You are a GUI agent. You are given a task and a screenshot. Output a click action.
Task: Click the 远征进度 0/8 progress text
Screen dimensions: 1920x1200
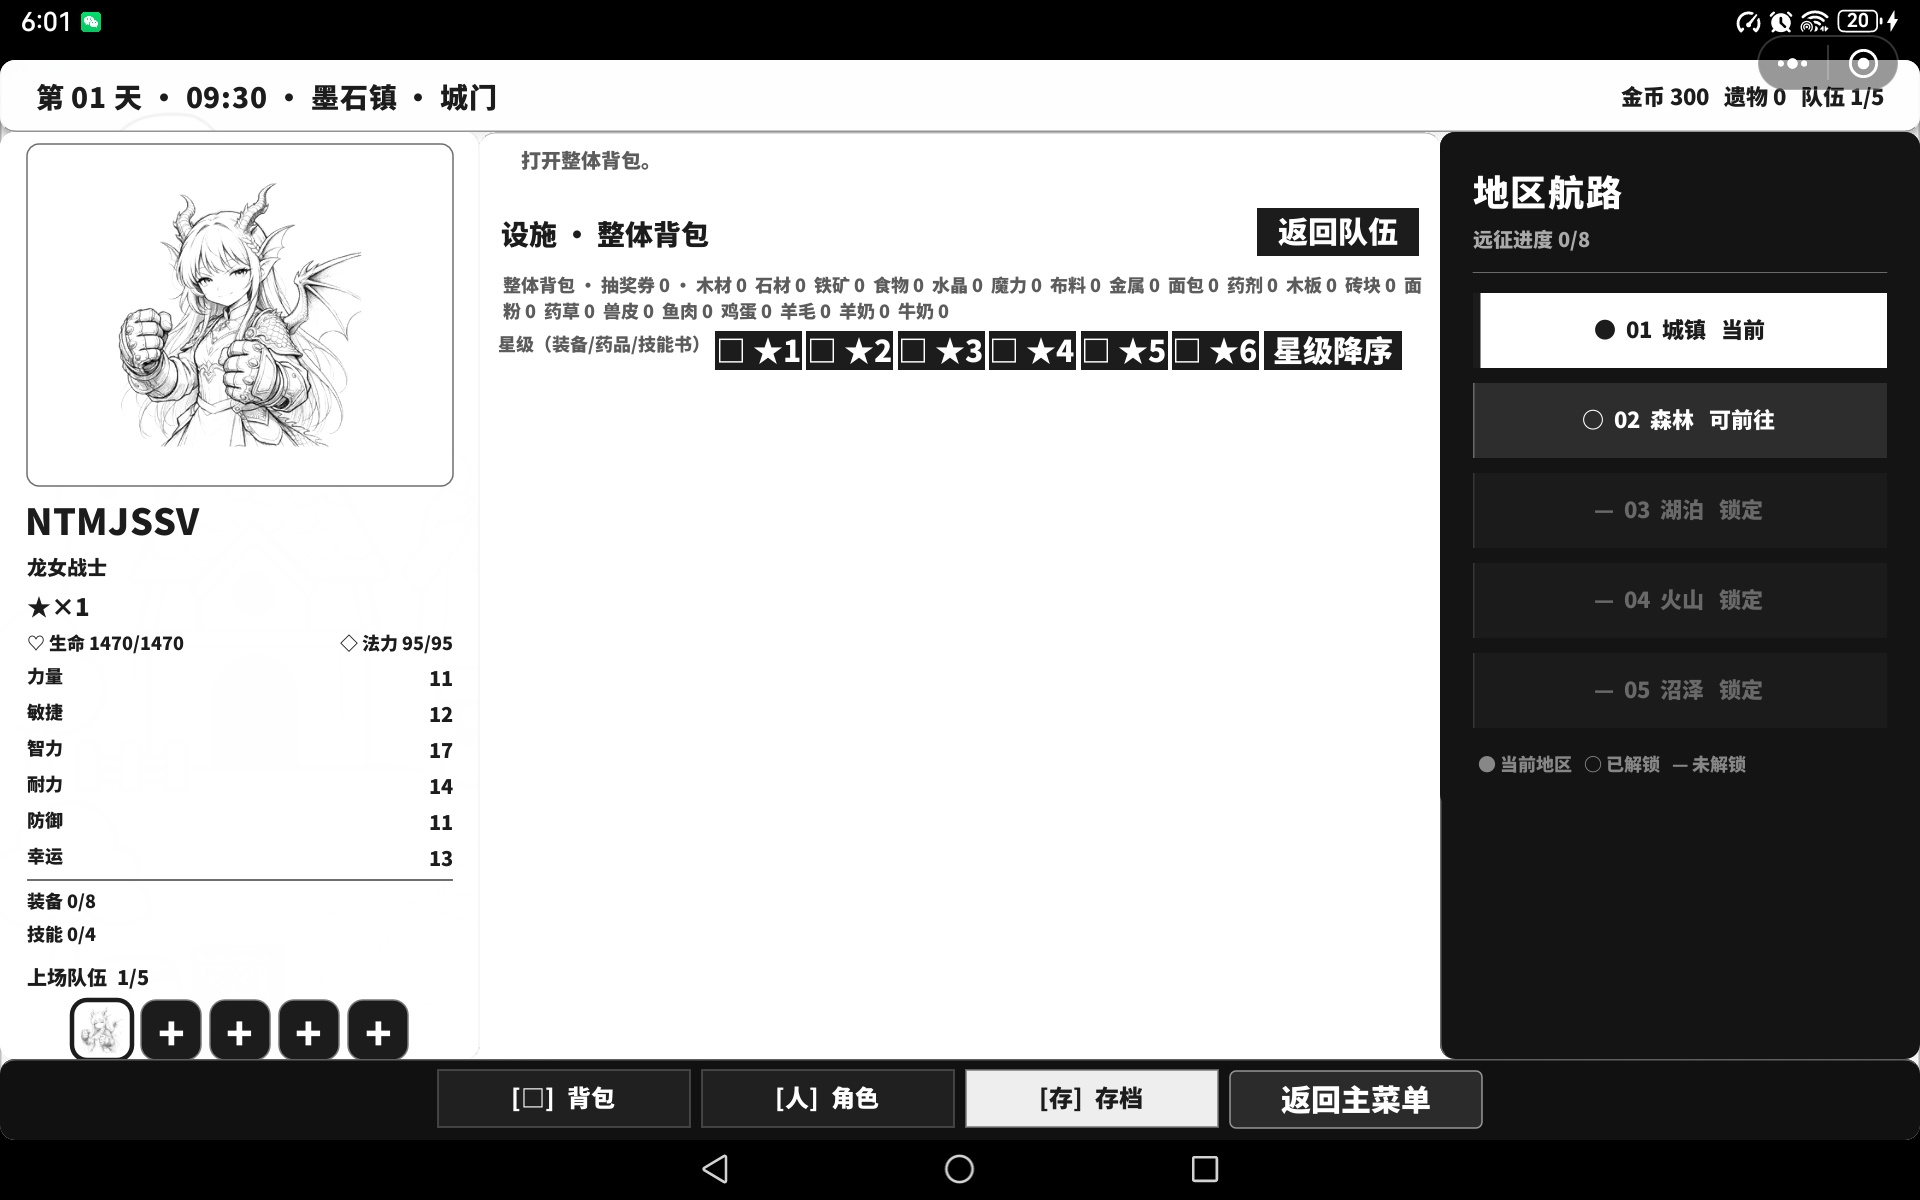(x=1531, y=240)
